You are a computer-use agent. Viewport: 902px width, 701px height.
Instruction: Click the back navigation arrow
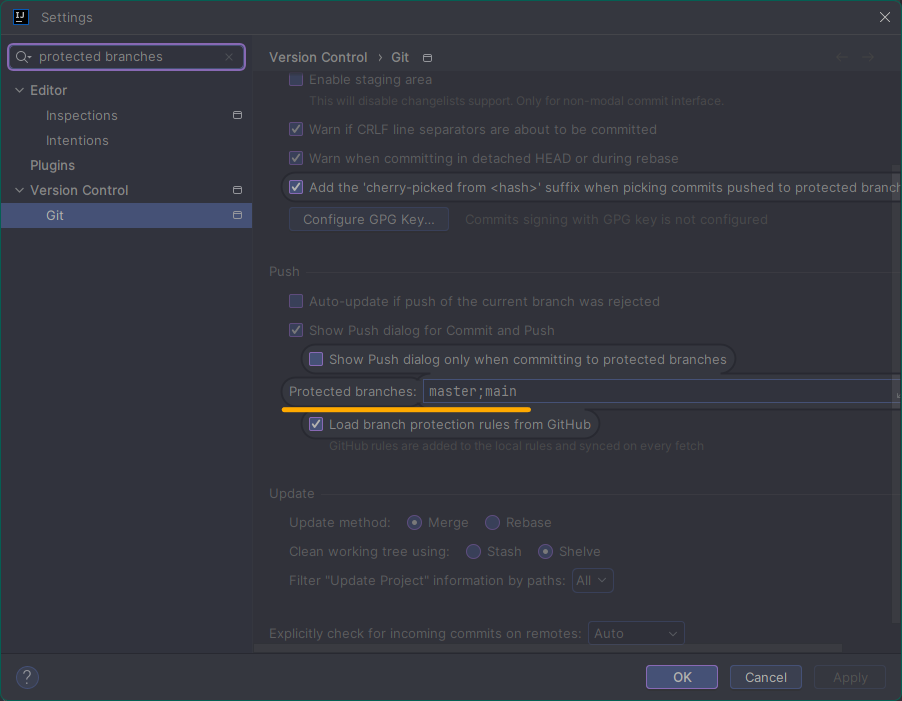(x=842, y=58)
